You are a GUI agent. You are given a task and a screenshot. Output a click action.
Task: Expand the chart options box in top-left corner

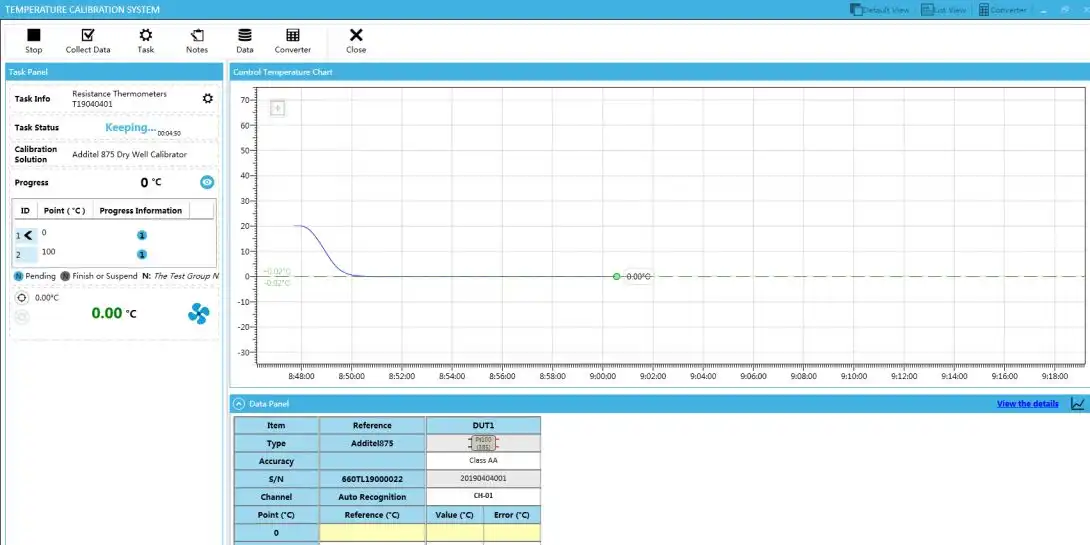pos(278,108)
